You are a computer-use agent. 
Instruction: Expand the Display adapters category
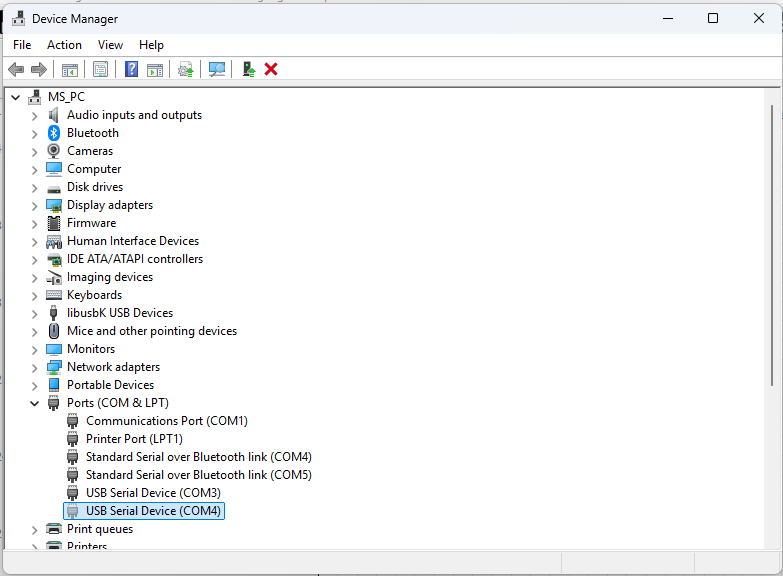click(x=34, y=206)
